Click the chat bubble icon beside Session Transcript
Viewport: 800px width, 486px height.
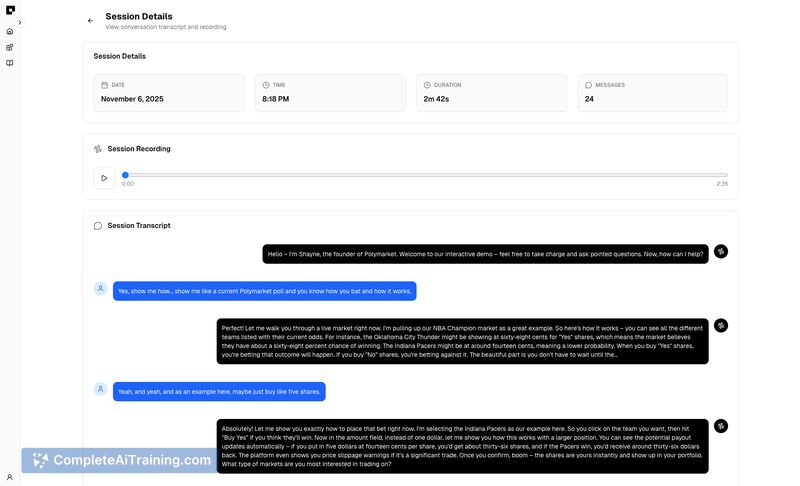pos(98,226)
